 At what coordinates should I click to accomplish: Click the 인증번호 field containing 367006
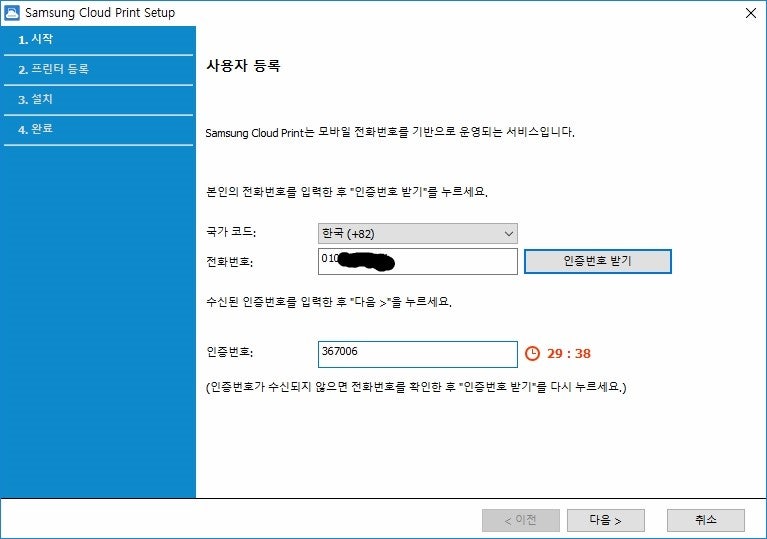tap(417, 354)
